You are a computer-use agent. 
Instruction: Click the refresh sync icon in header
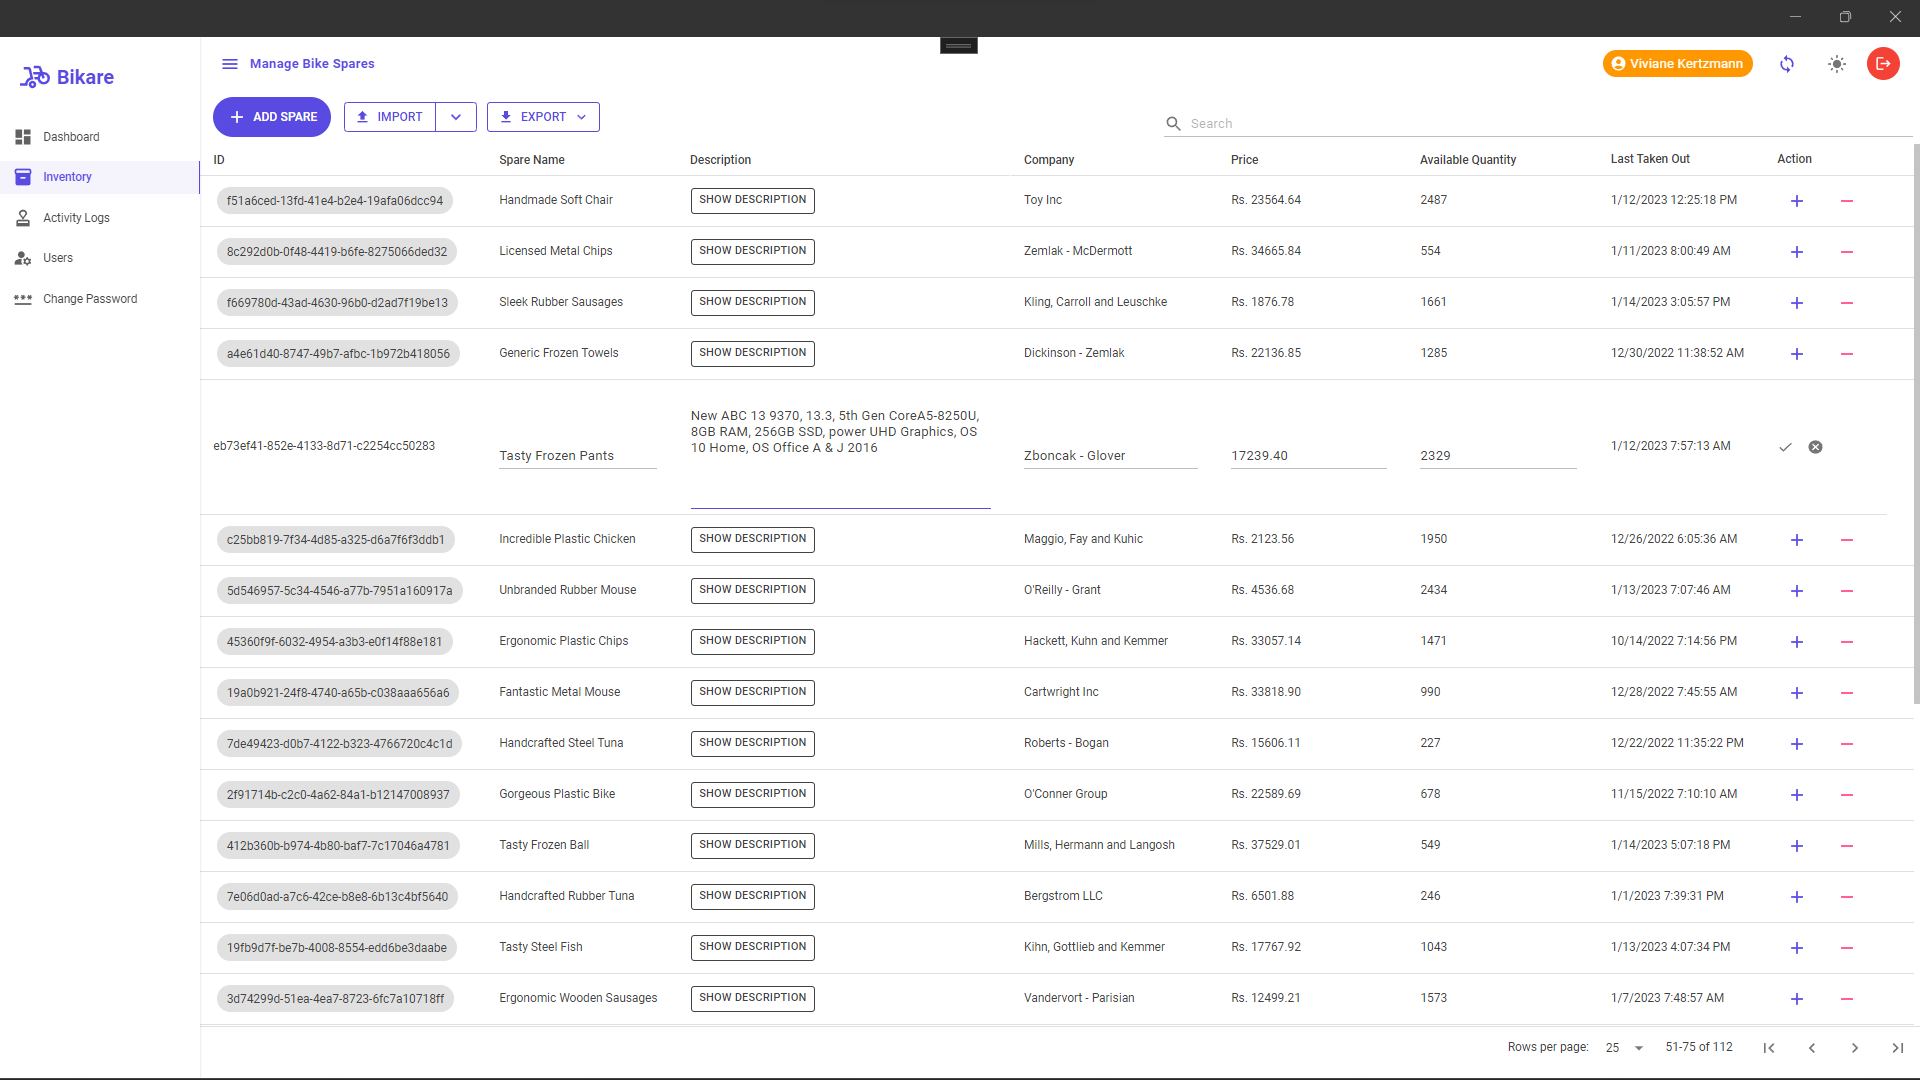click(1787, 64)
